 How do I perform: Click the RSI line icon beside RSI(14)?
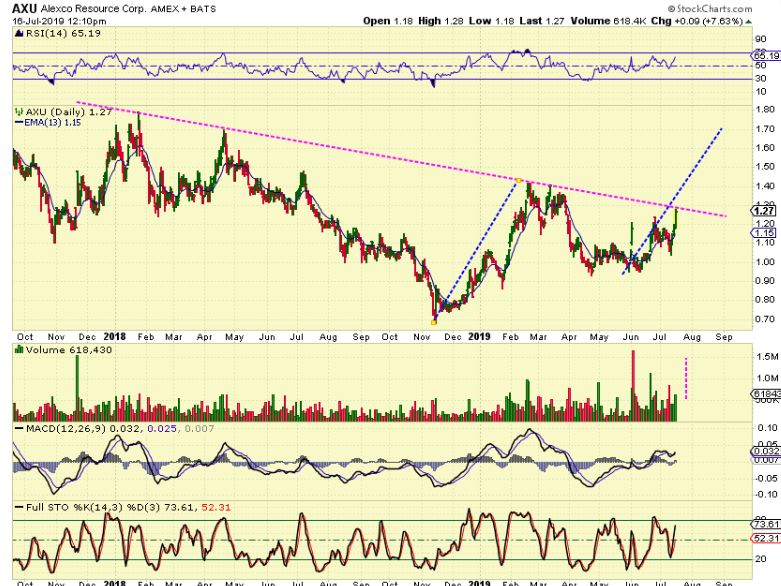click(x=19, y=33)
